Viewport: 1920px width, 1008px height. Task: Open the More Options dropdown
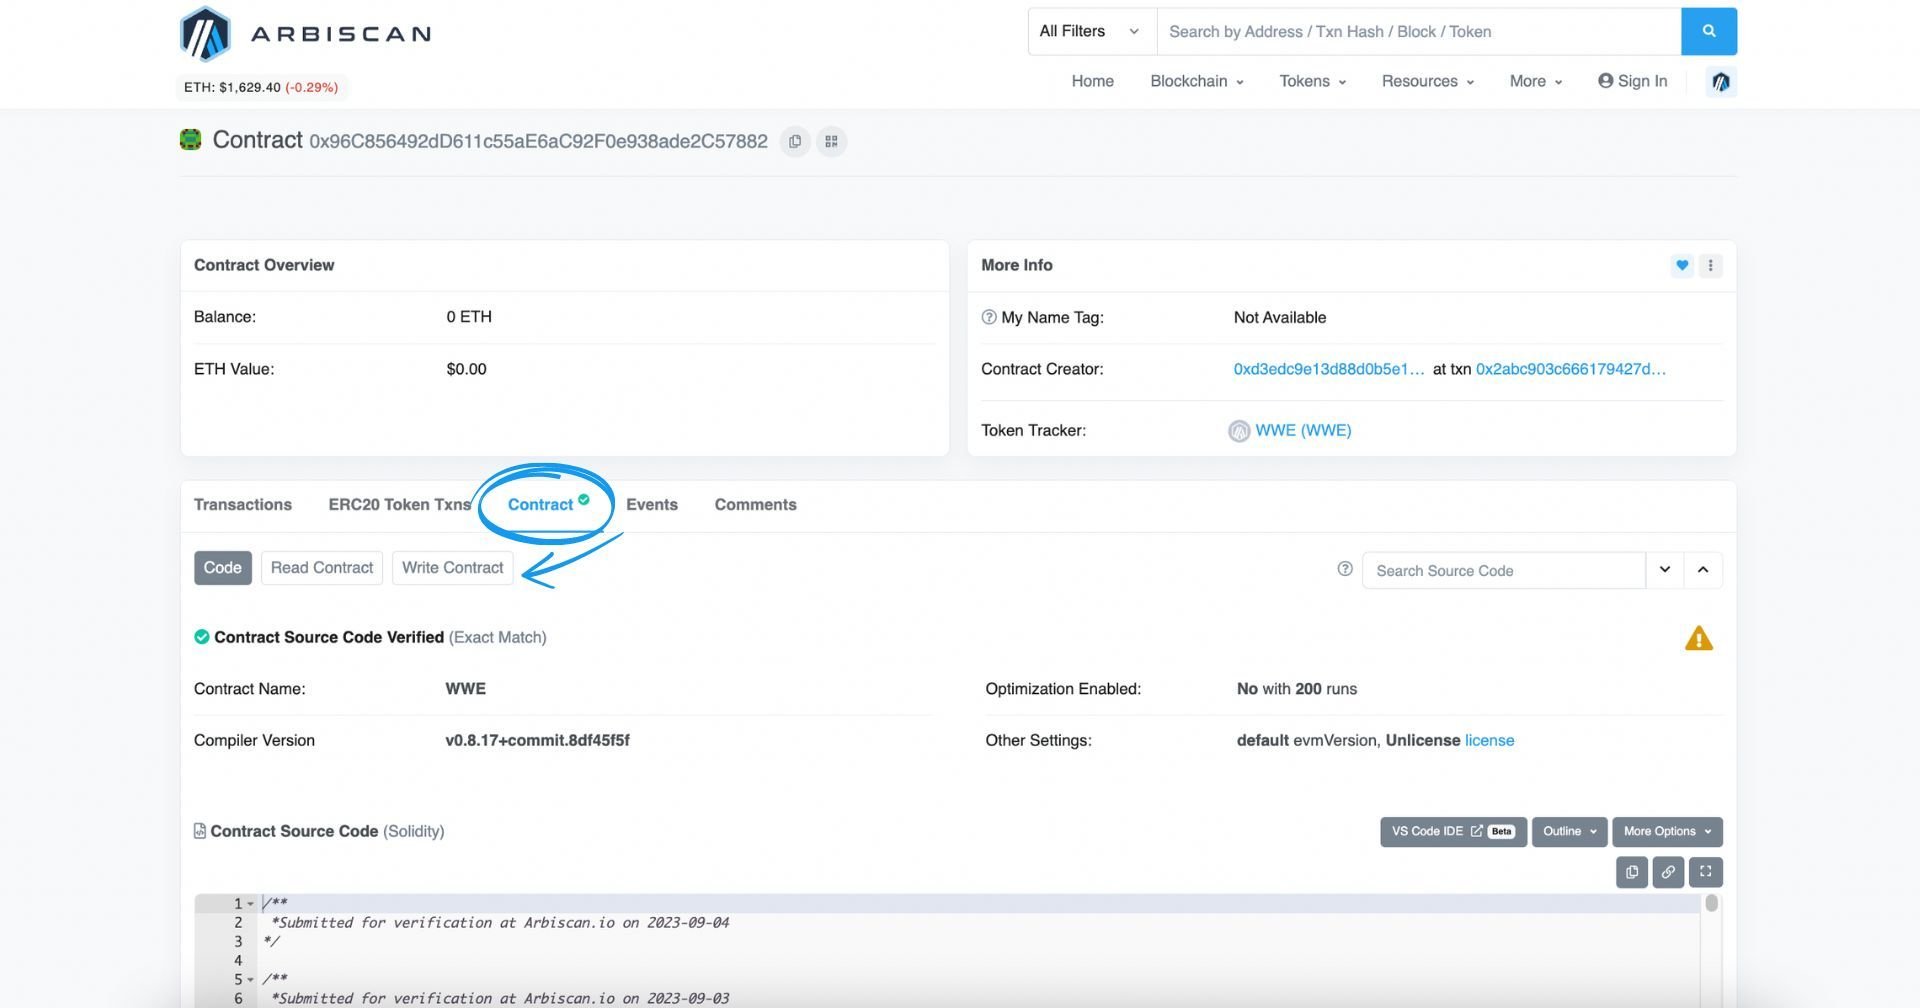pos(1667,832)
